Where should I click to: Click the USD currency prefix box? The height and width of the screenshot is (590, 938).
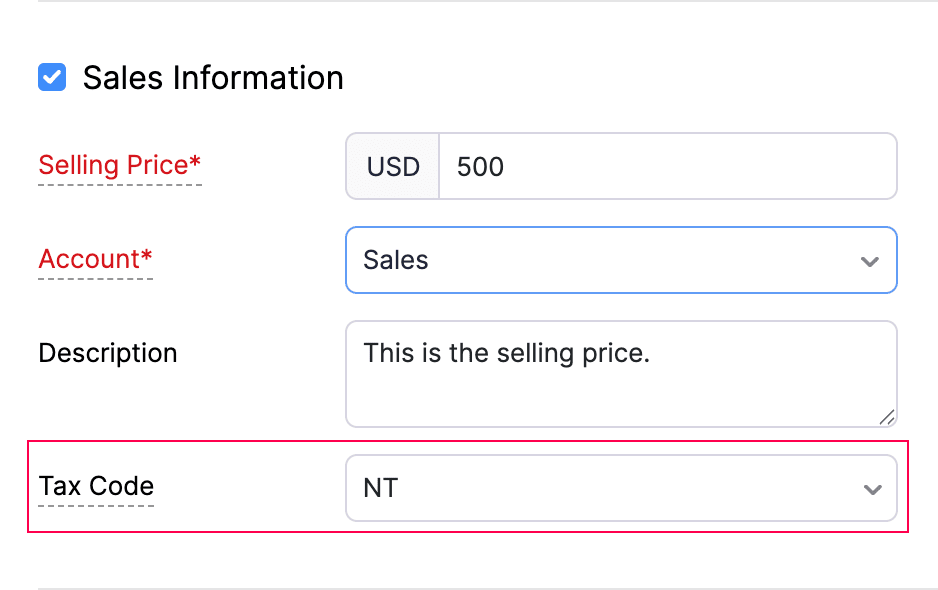[x=392, y=166]
